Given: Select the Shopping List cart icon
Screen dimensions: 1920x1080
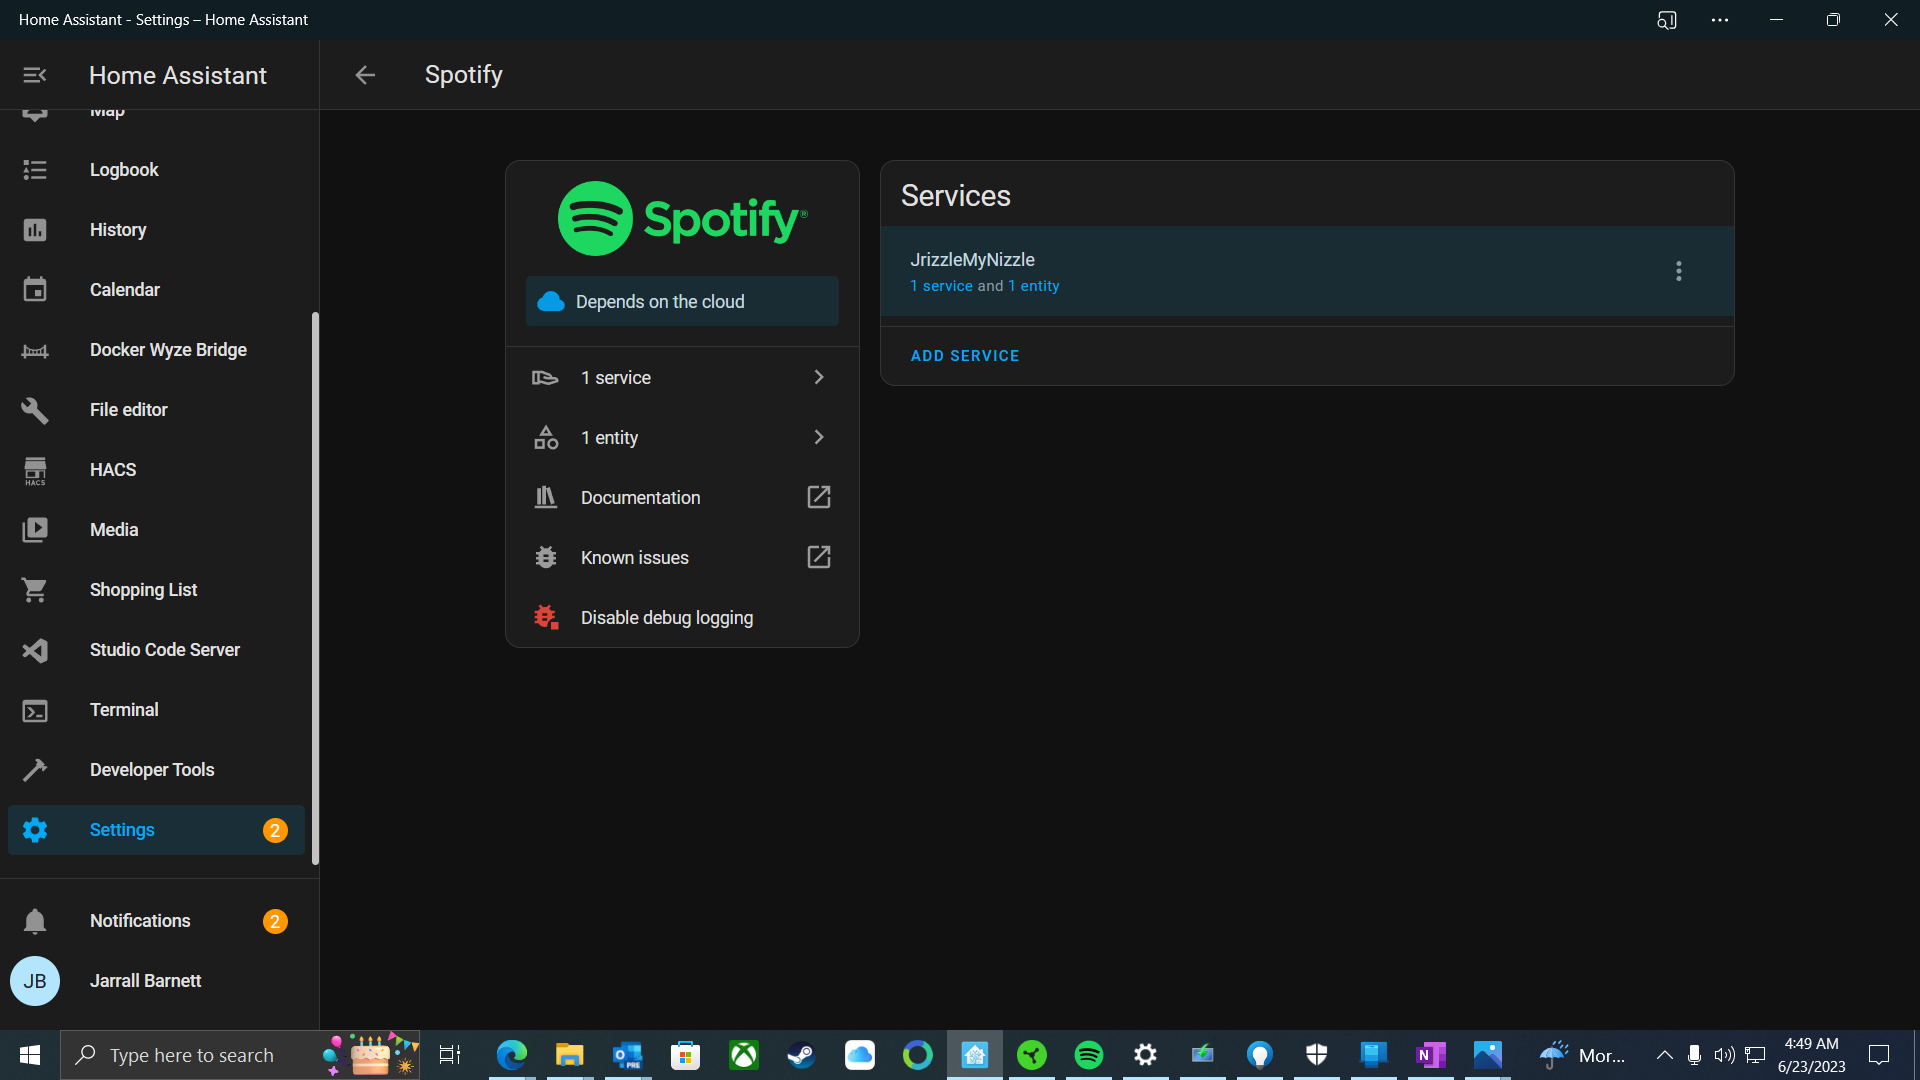Looking at the screenshot, I should click(x=35, y=590).
